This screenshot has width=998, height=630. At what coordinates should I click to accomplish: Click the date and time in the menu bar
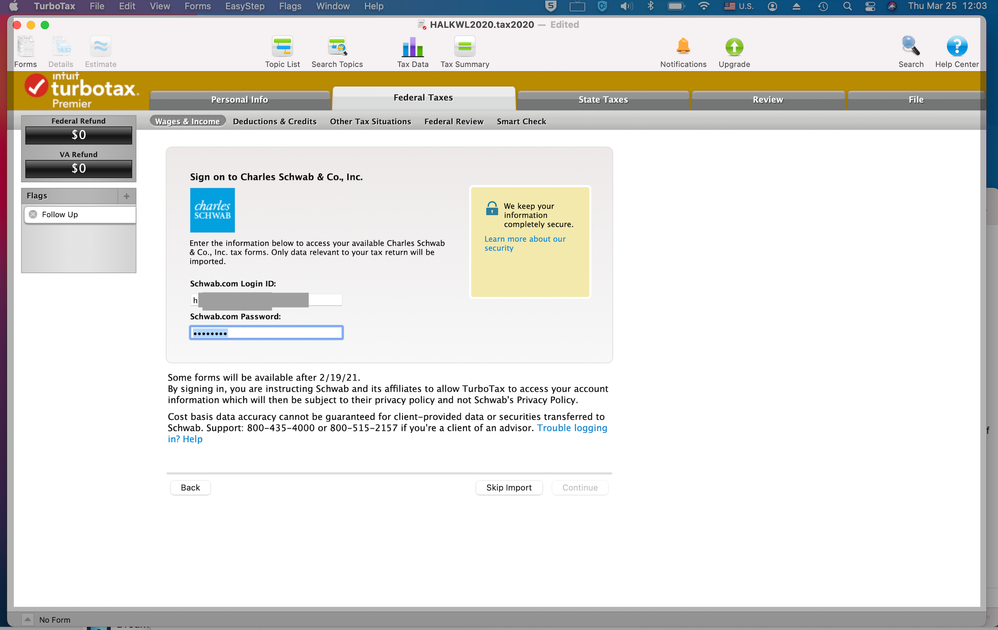click(947, 6)
